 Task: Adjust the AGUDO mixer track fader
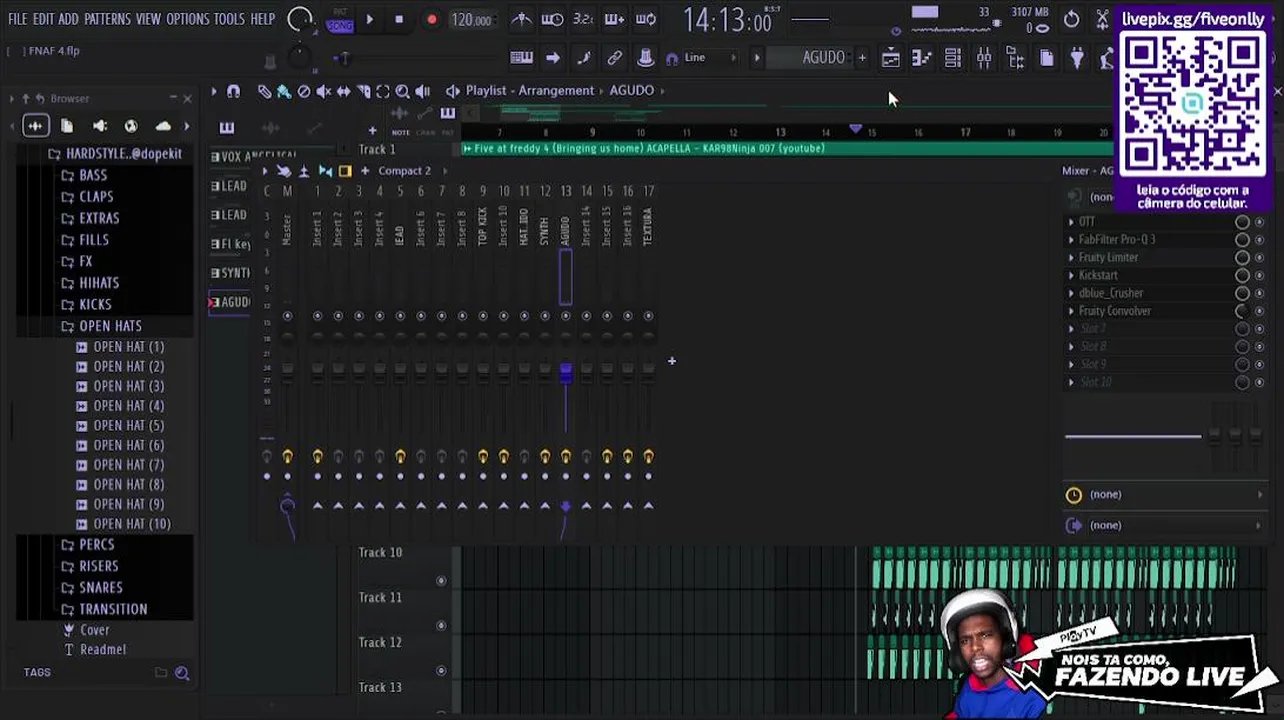566,372
